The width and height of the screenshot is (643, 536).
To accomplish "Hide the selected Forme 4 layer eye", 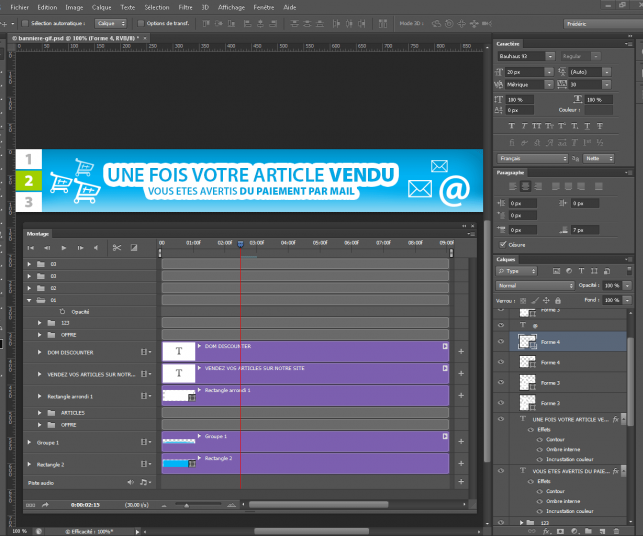I will click(501, 342).
